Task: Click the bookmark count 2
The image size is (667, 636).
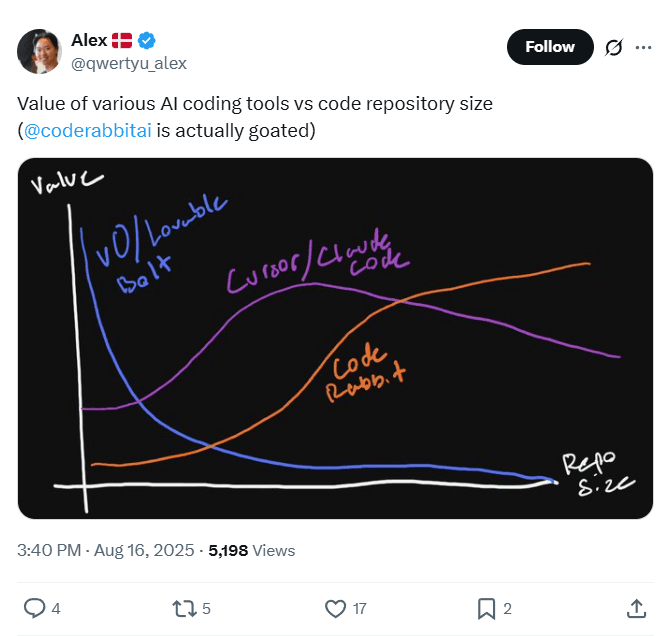Action: [x=508, y=608]
